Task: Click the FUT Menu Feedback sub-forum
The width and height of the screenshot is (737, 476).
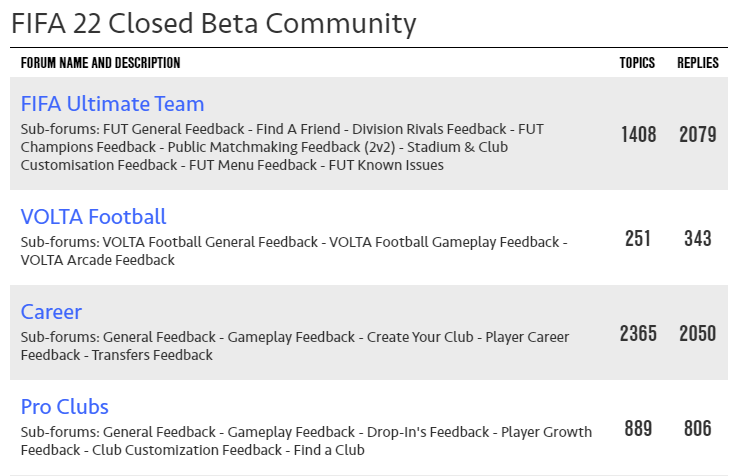Action: (254, 165)
